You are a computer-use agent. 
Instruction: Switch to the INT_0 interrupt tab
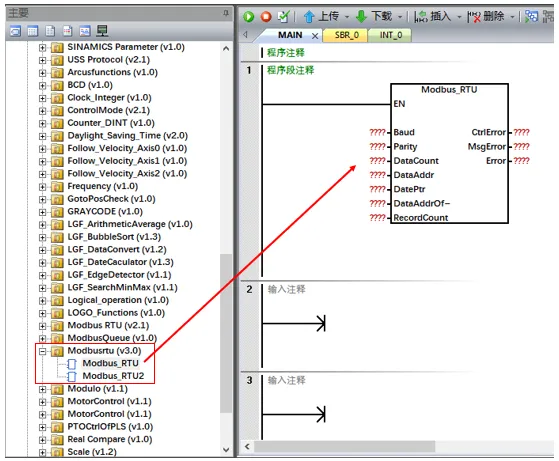[391, 35]
